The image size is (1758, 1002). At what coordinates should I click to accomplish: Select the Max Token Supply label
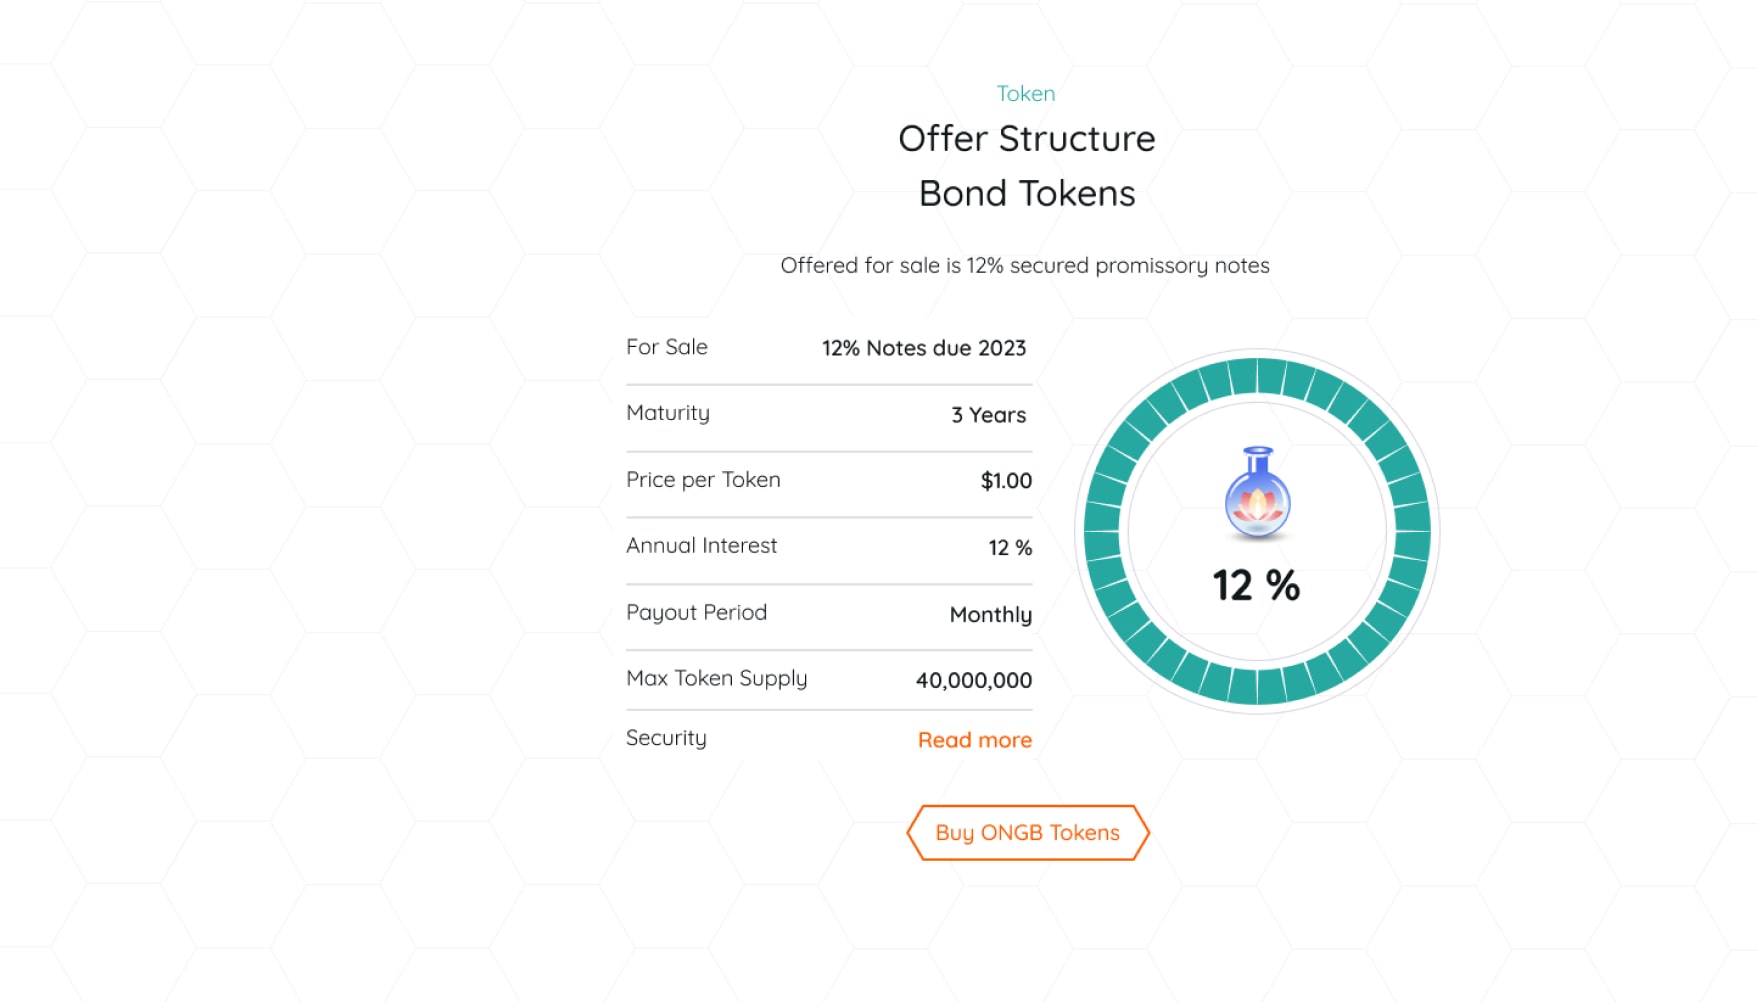(716, 679)
